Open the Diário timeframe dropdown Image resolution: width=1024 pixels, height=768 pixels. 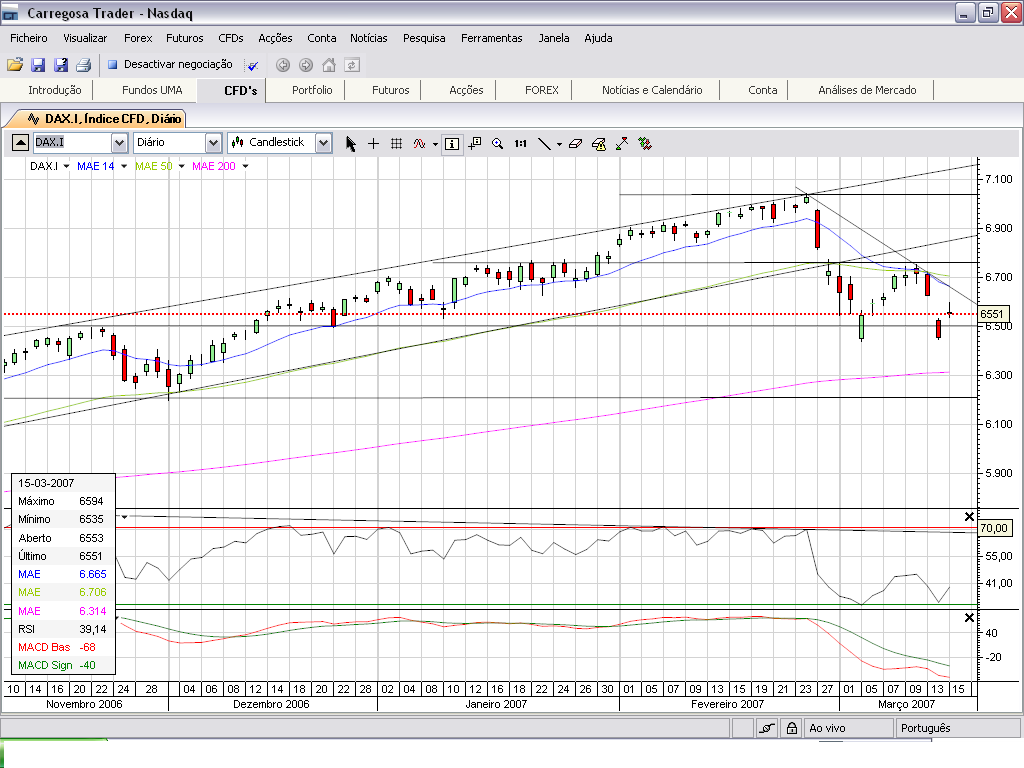(213, 142)
